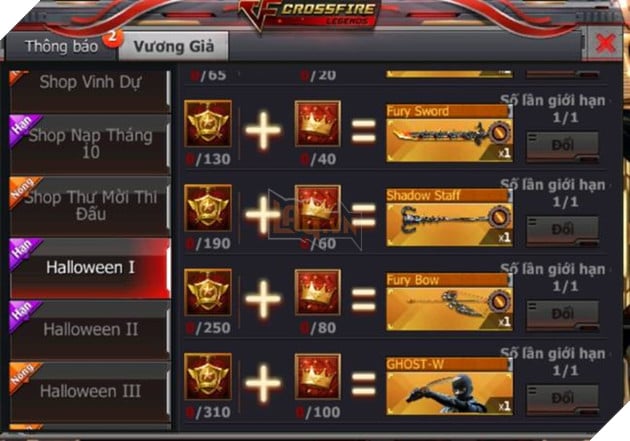Click Đổi button for Fury Sword
Viewport: 630px width, 441px height.
coord(562,146)
